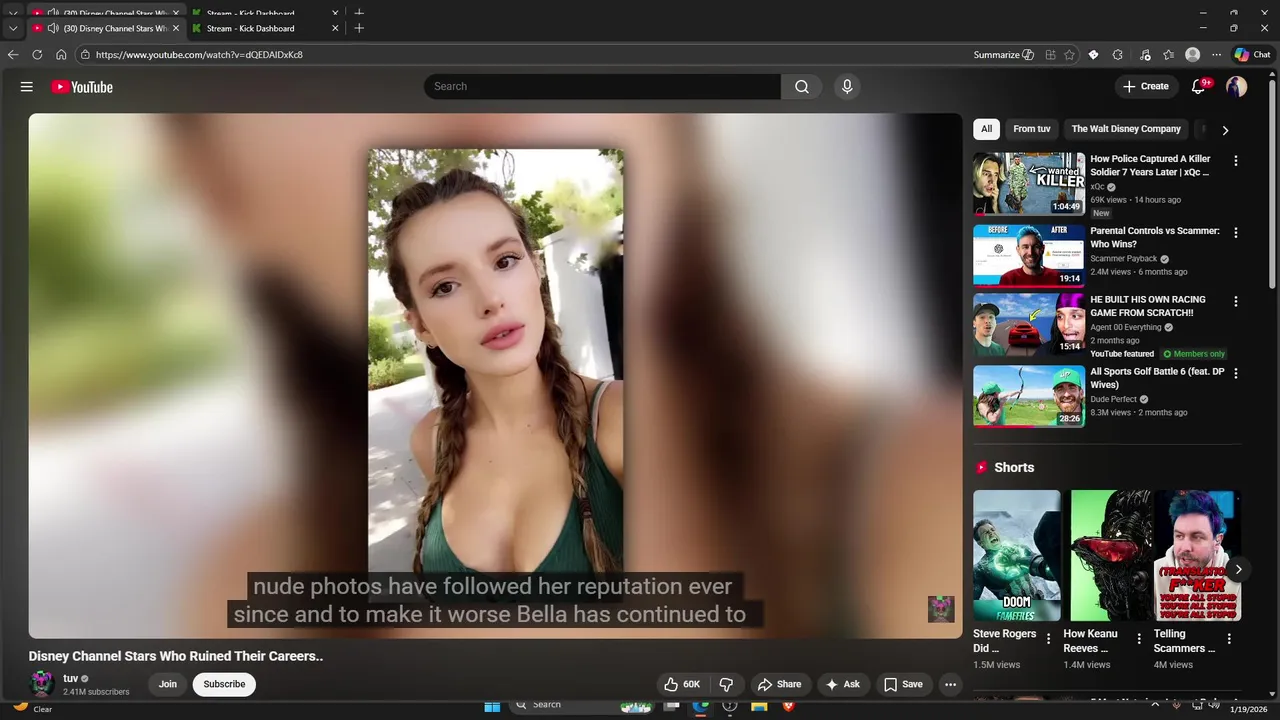Start voice search with the microphone icon
This screenshot has height=720, width=1280.
point(847,87)
